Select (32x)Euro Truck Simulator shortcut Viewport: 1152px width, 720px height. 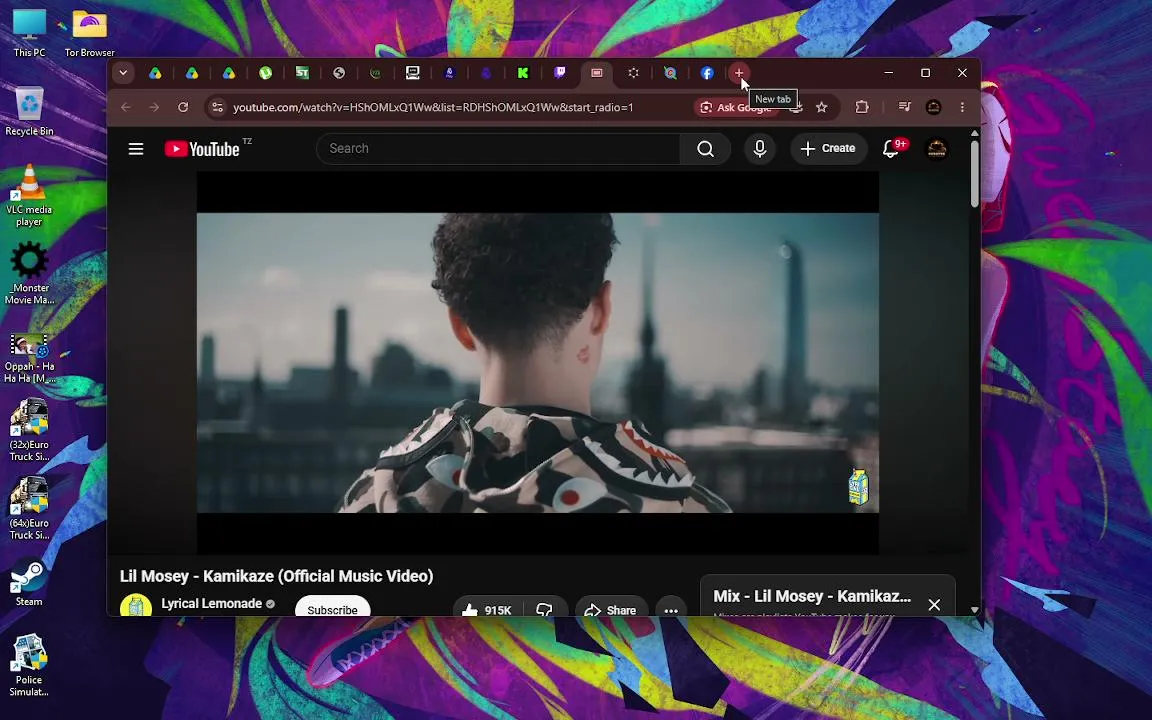[x=29, y=430]
